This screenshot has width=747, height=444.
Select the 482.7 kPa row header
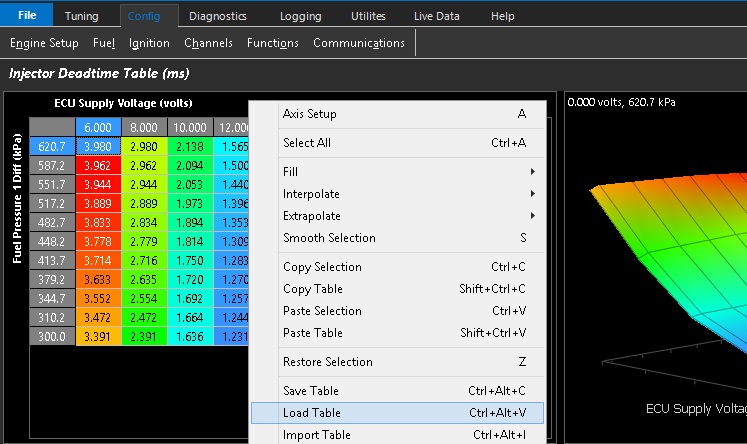(52, 222)
